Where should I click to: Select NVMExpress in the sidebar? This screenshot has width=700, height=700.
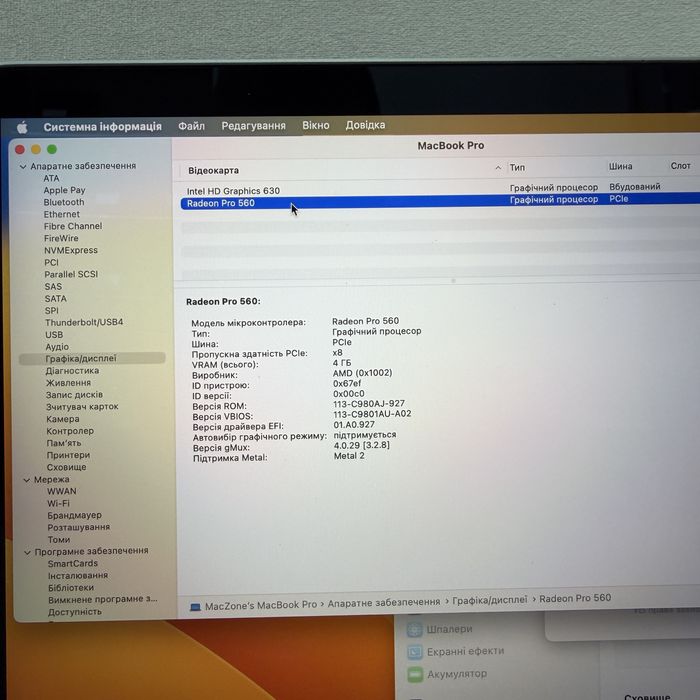point(71,250)
